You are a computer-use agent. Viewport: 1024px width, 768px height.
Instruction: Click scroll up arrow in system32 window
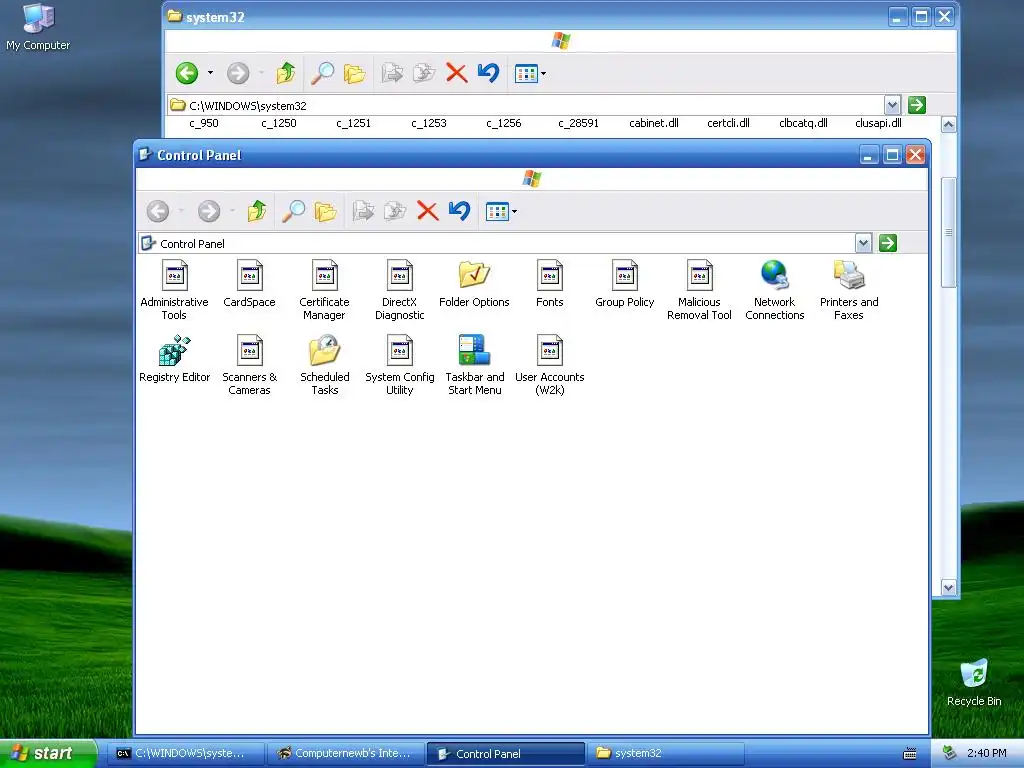pos(948,125)
